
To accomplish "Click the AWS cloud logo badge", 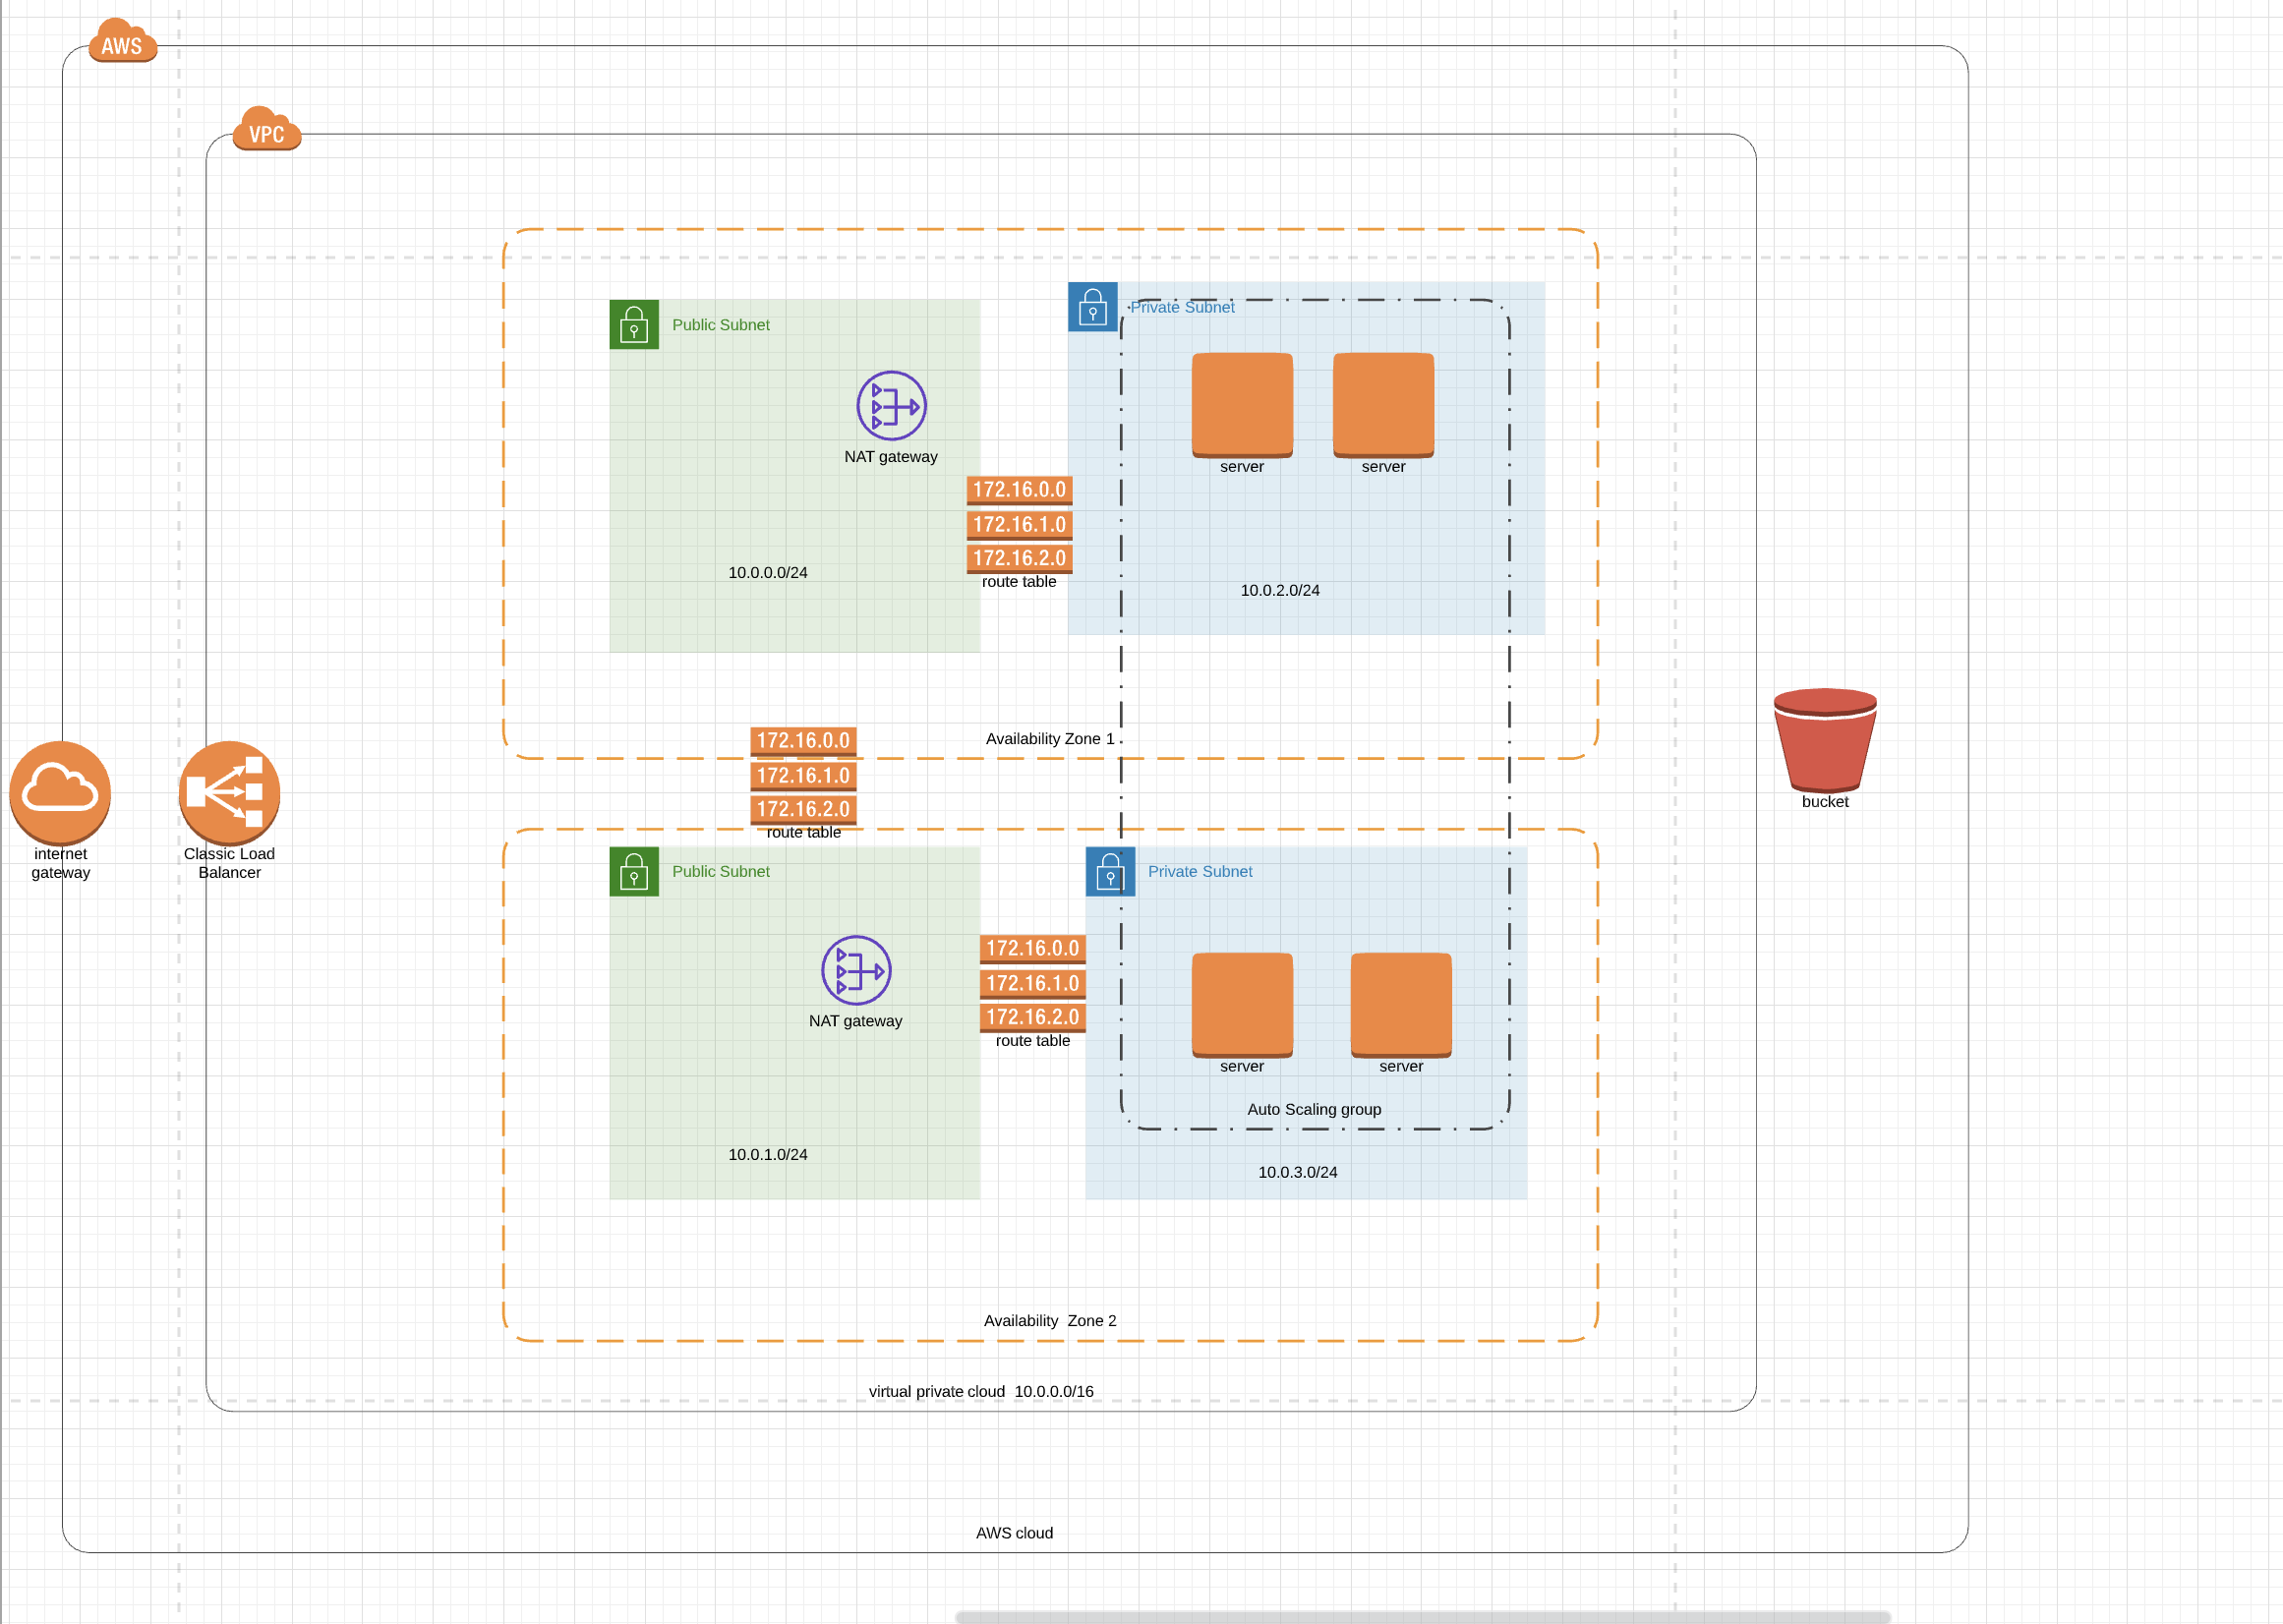I will click(122, 42).
